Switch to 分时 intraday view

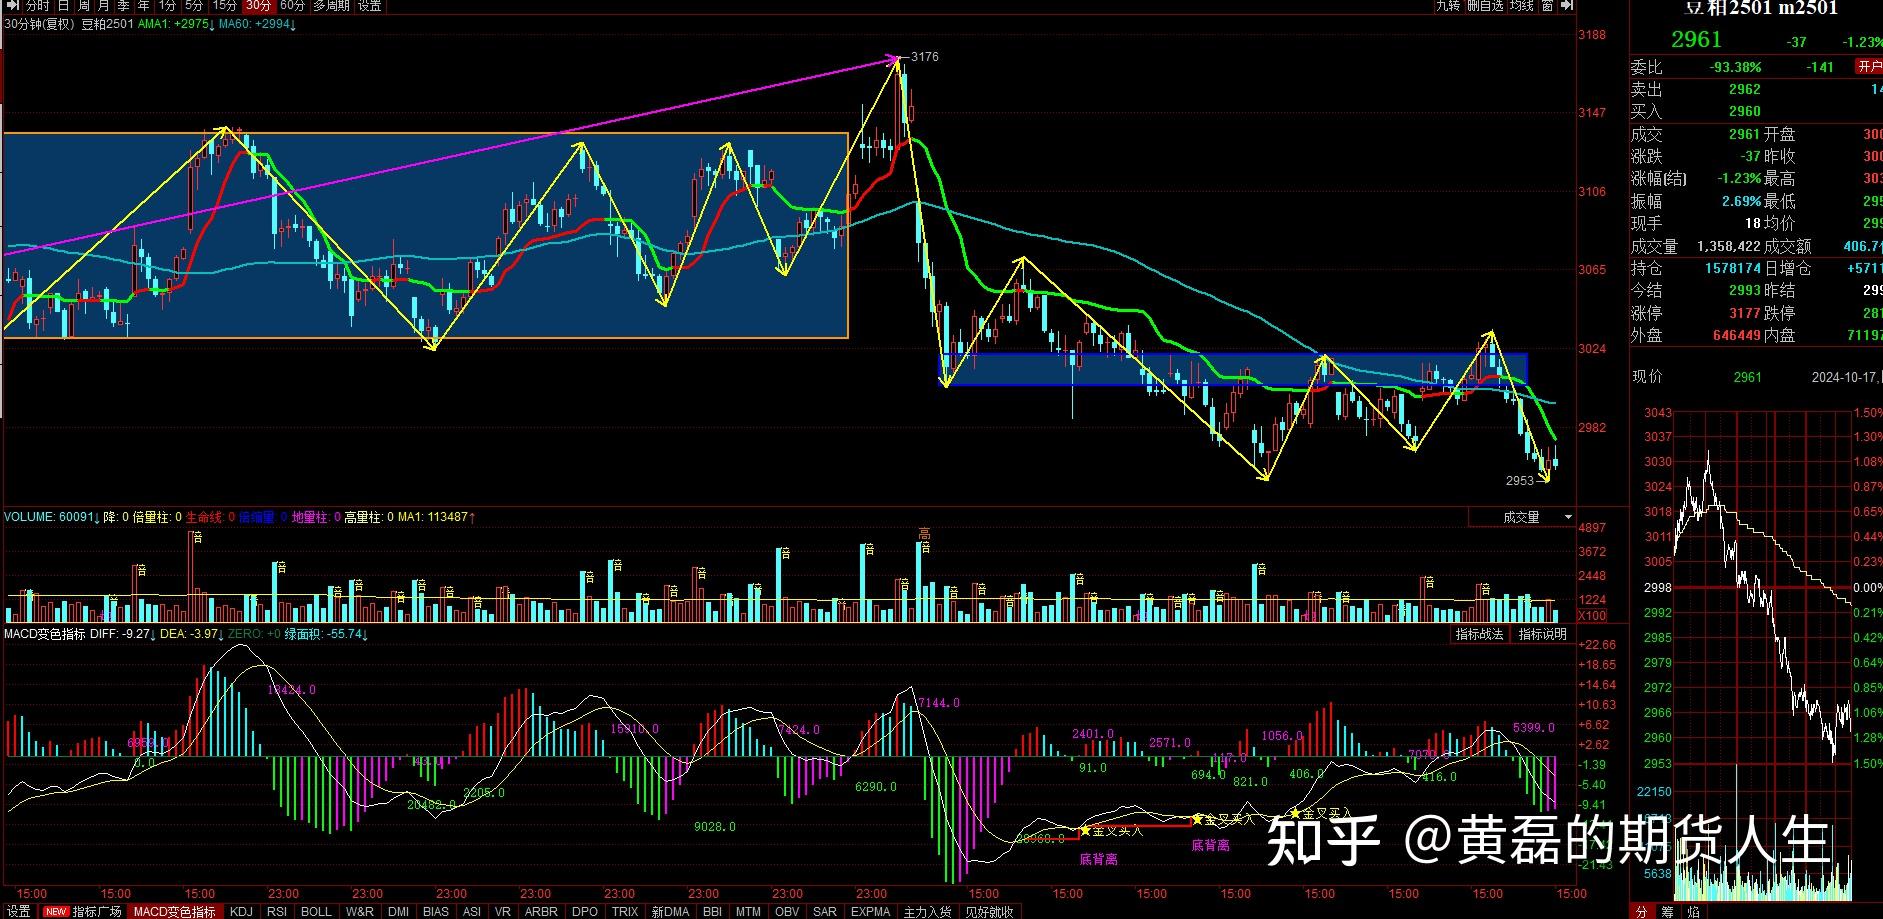37,6
